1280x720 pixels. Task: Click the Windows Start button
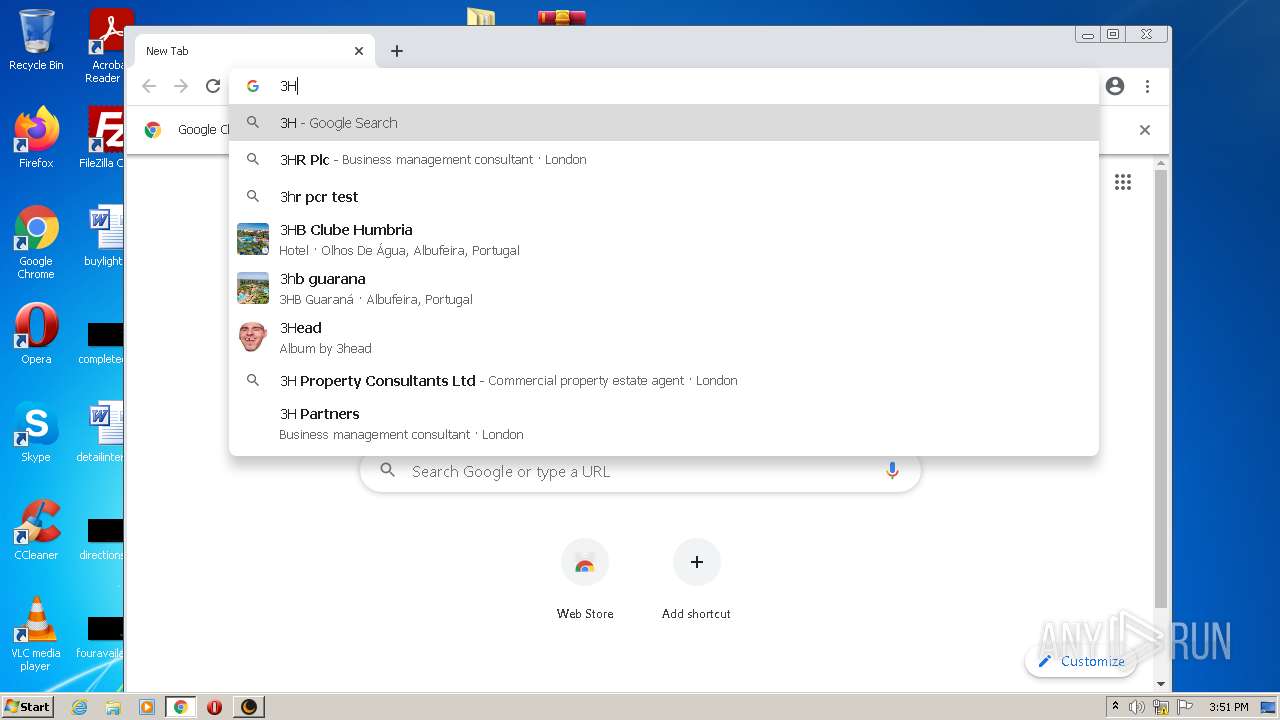(28, 706)
